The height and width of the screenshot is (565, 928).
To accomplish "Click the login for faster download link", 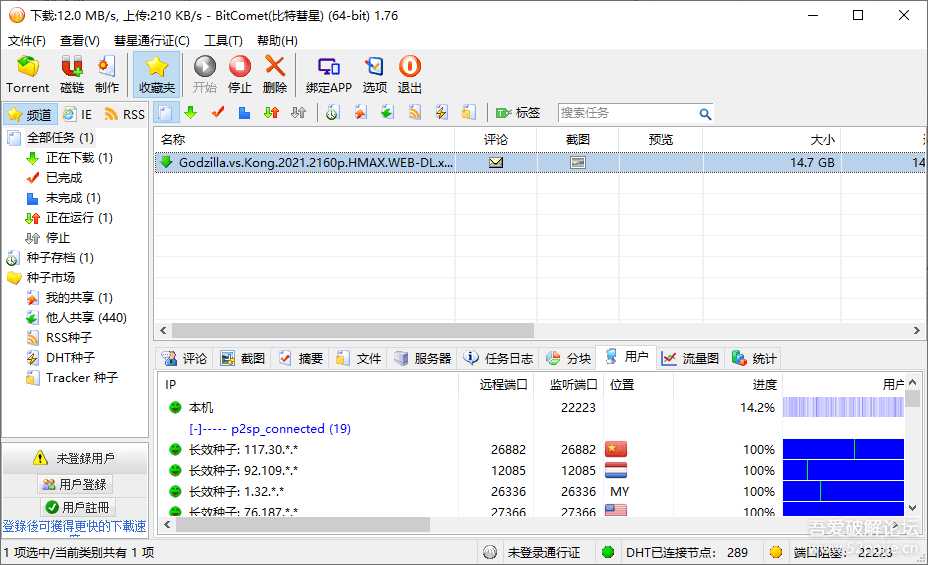I will 75,526.
